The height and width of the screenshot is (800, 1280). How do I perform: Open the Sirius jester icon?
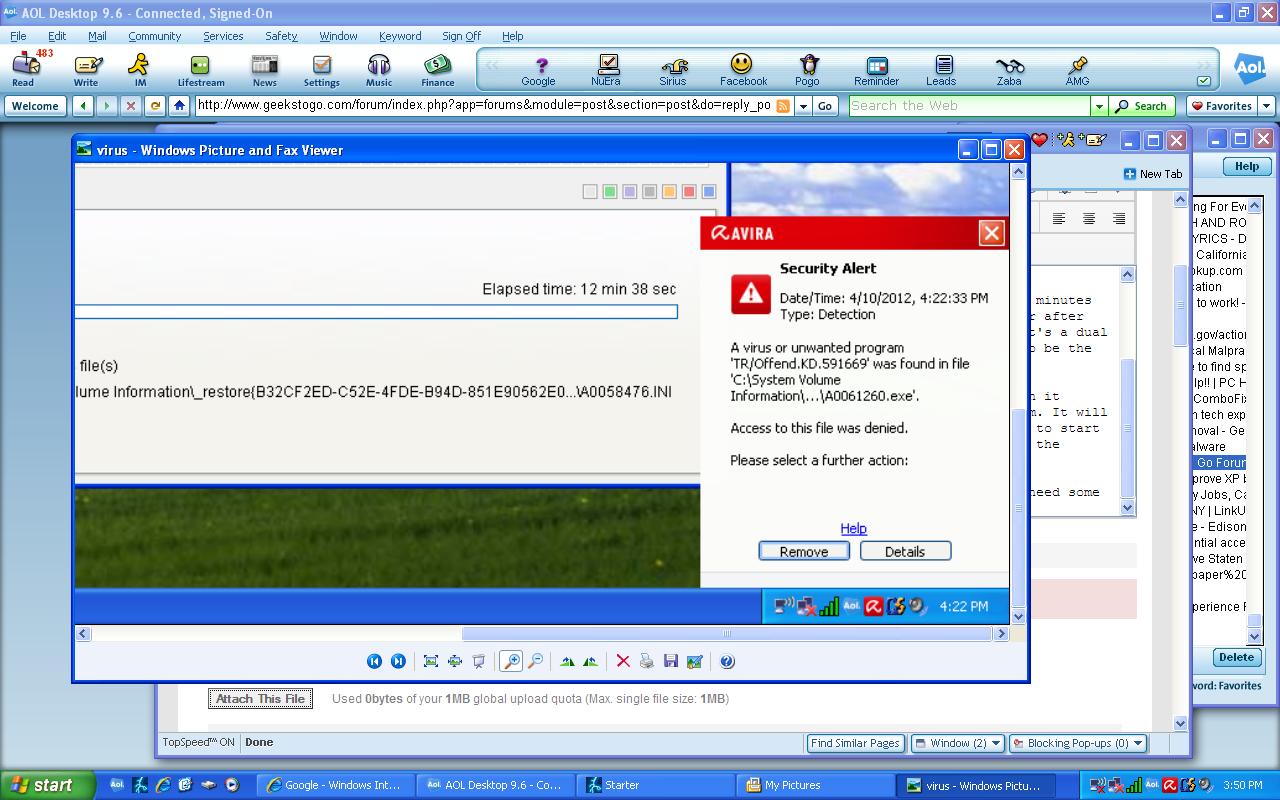coord(673,68)
